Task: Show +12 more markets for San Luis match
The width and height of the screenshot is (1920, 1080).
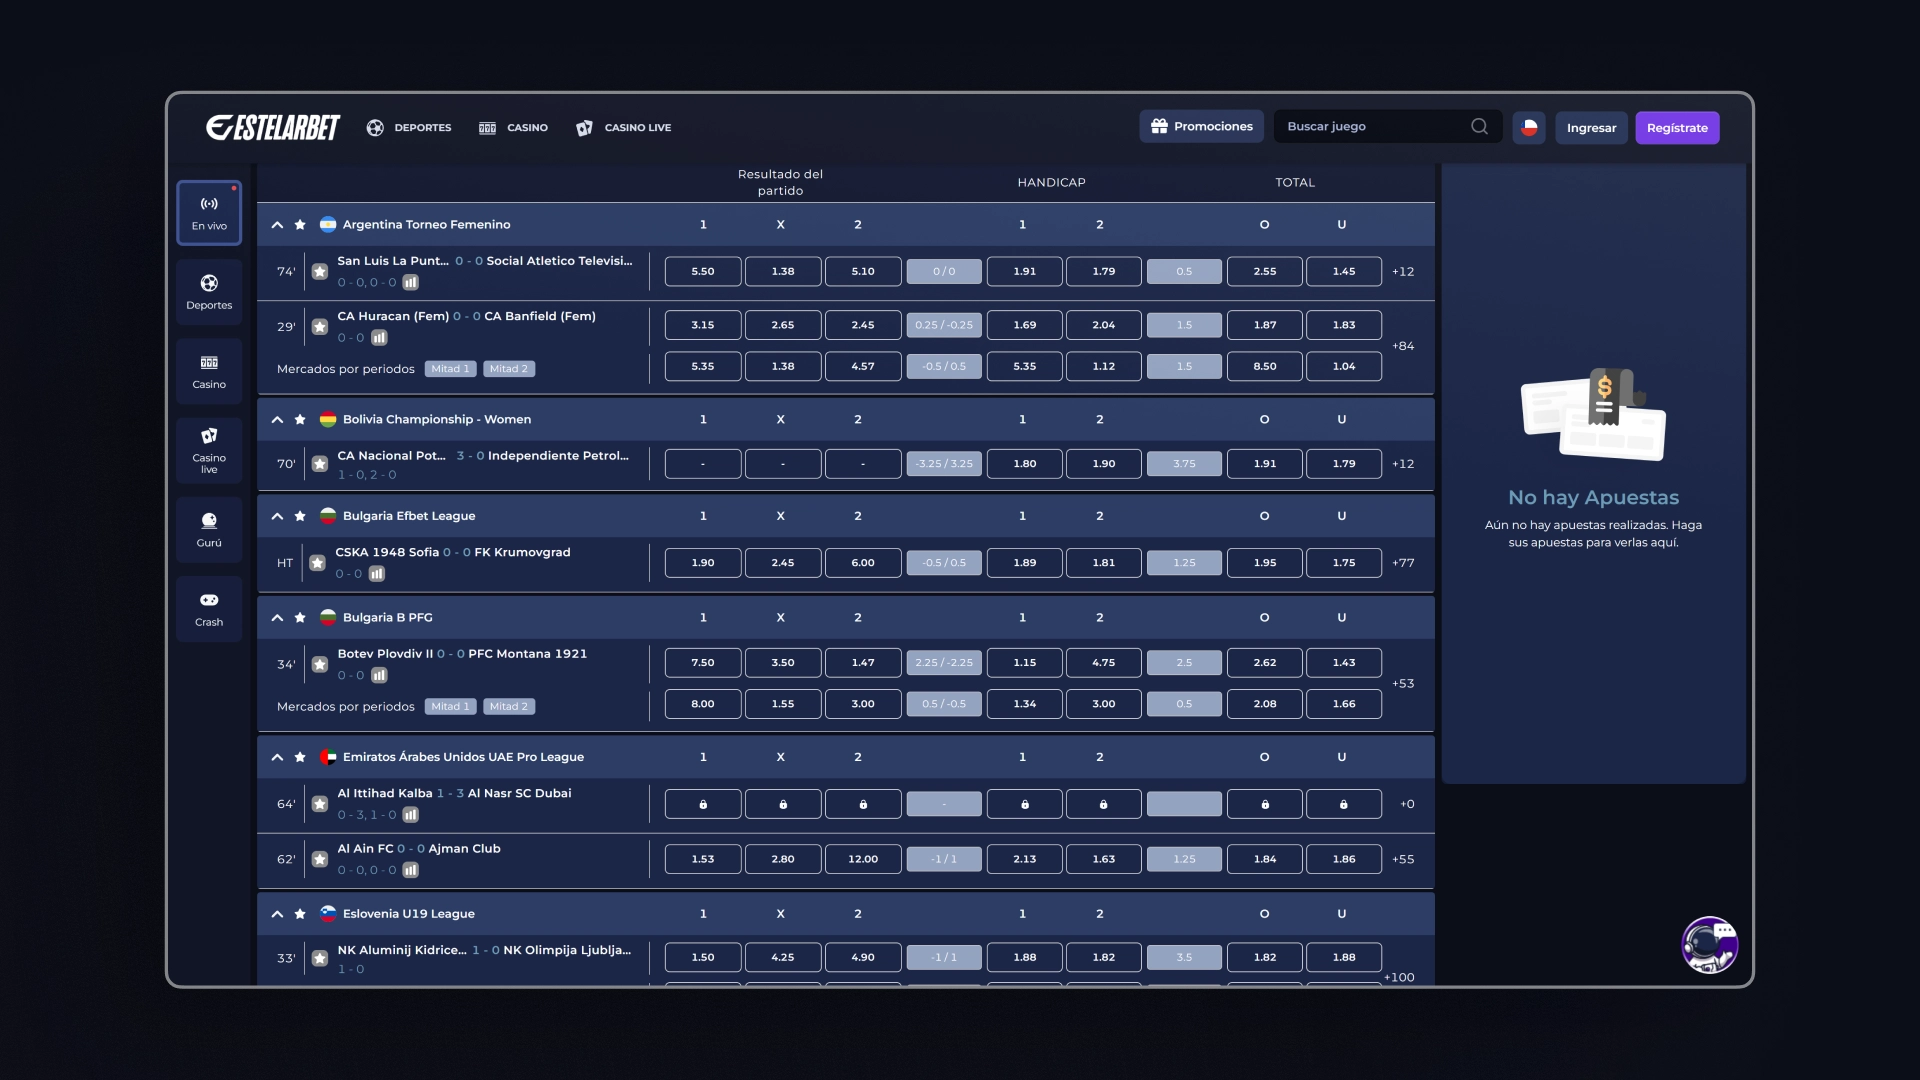Action: [x=1403, y=272]
